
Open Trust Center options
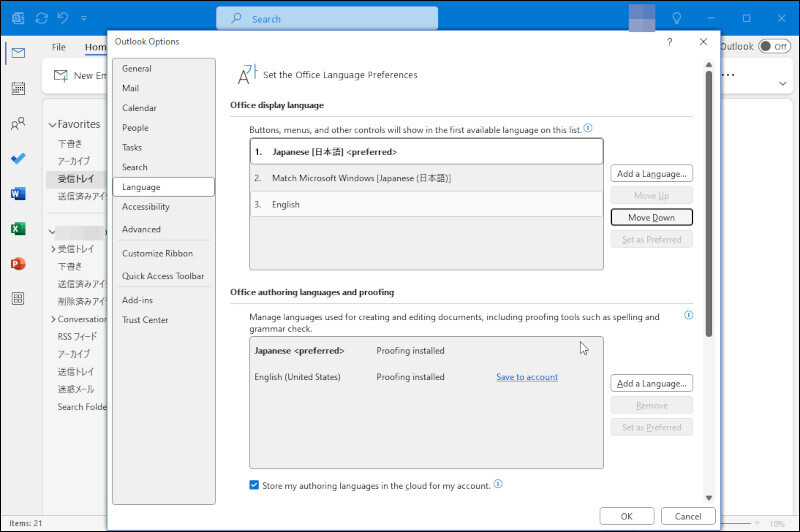pos(163,320)
